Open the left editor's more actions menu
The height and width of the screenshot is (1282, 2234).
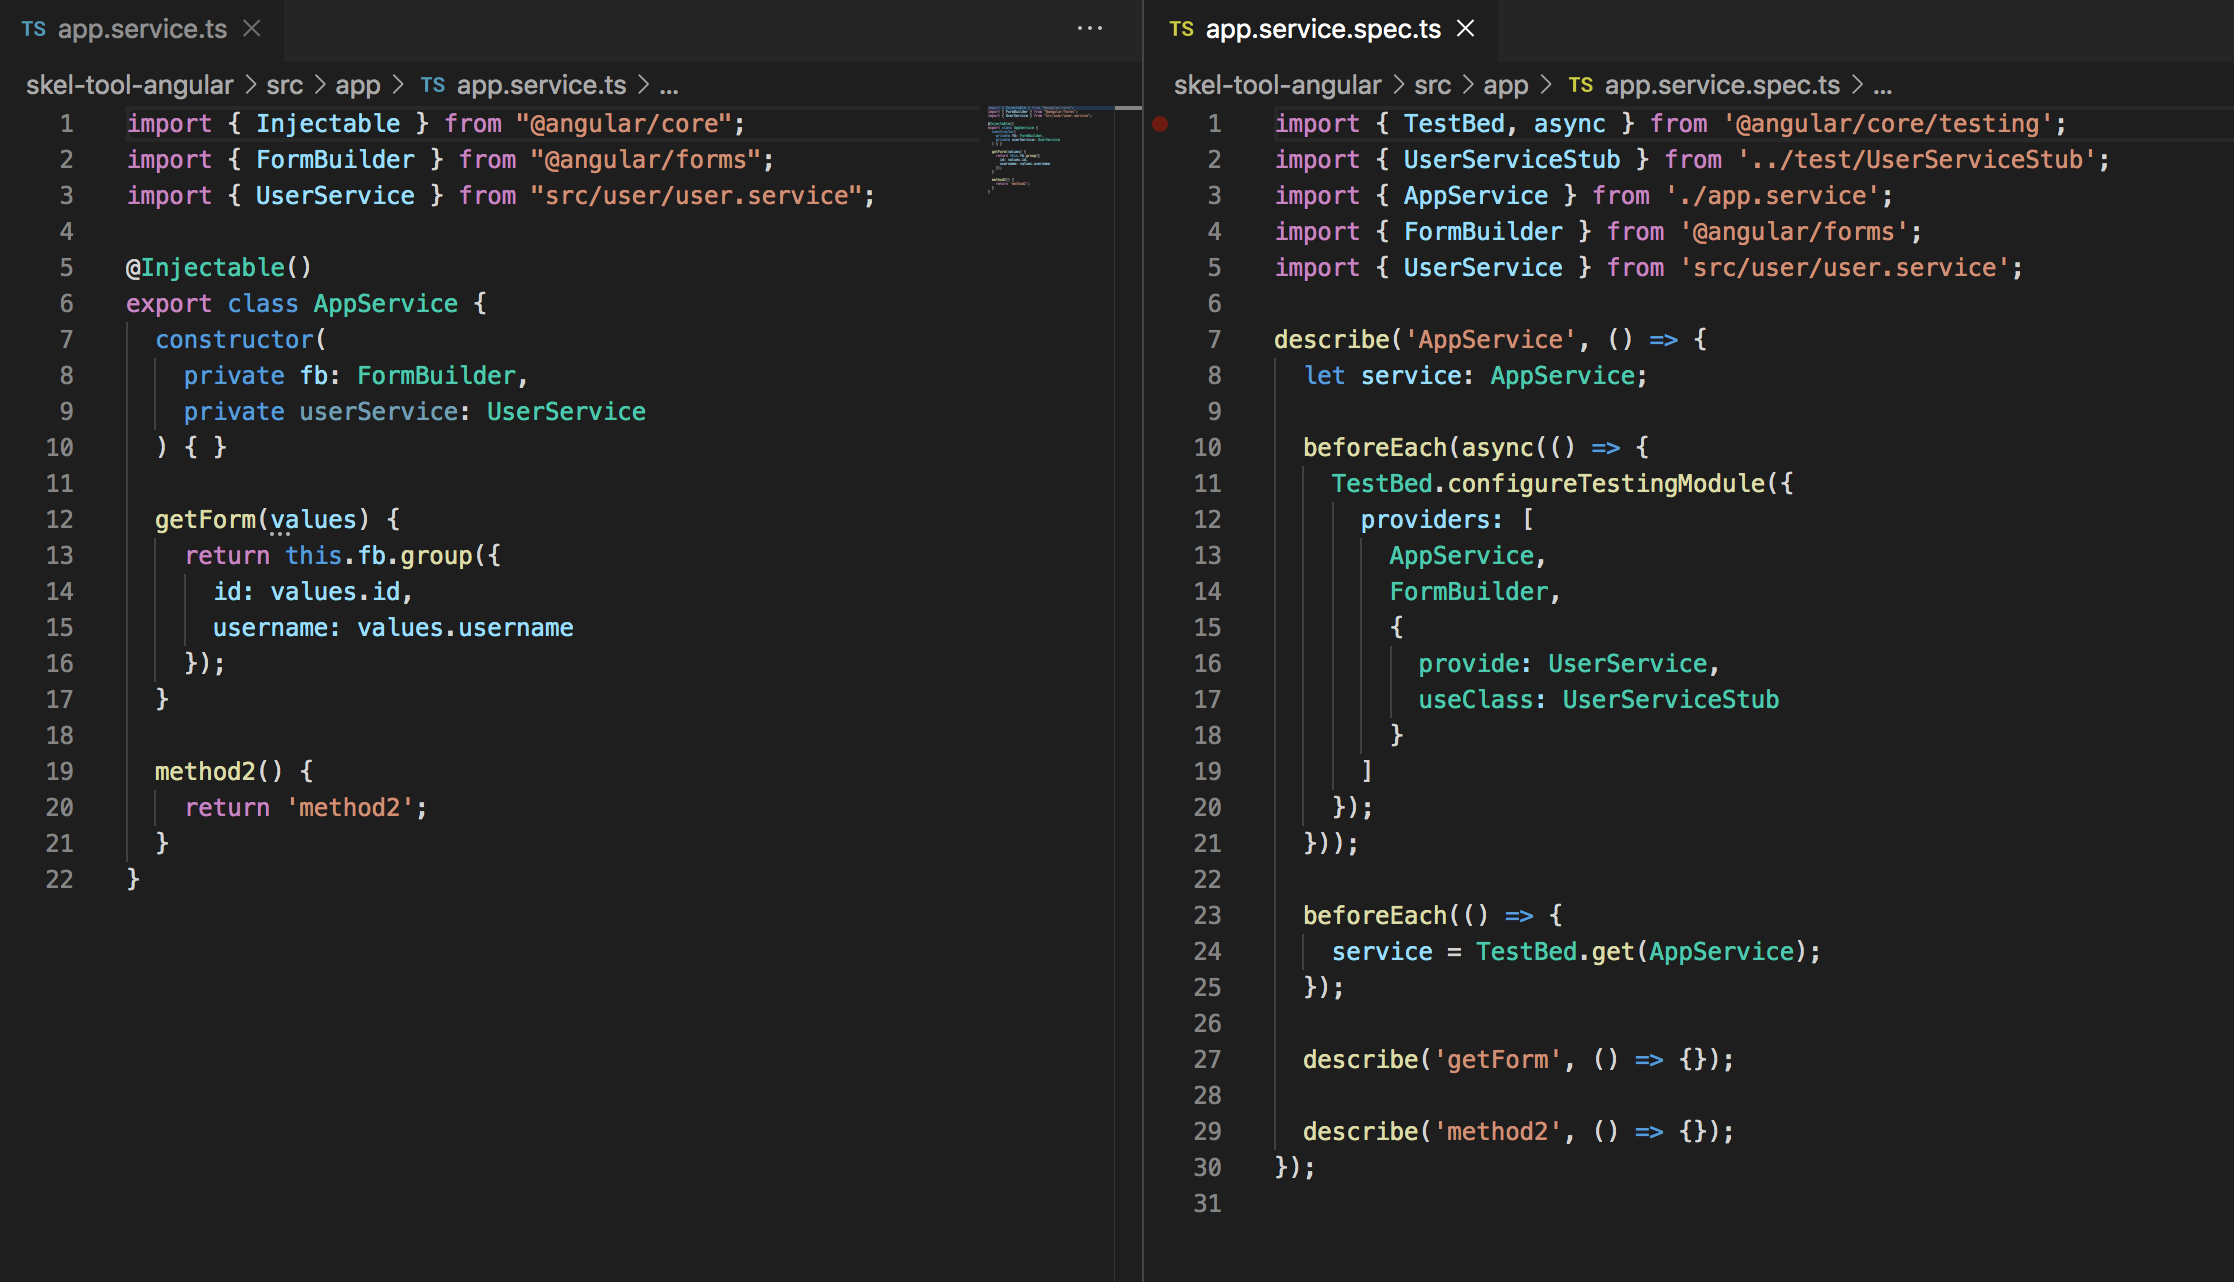pos(1089,29)
